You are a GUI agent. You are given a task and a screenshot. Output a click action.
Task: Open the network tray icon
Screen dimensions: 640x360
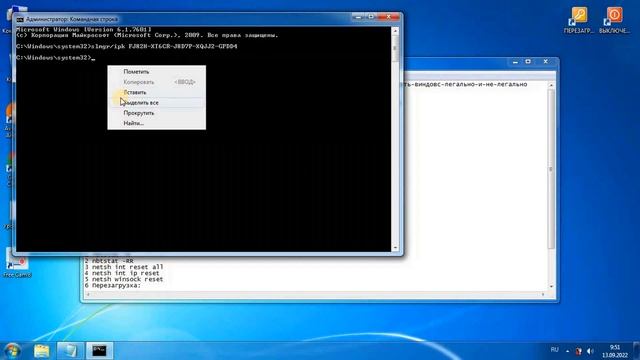(578, 351)
